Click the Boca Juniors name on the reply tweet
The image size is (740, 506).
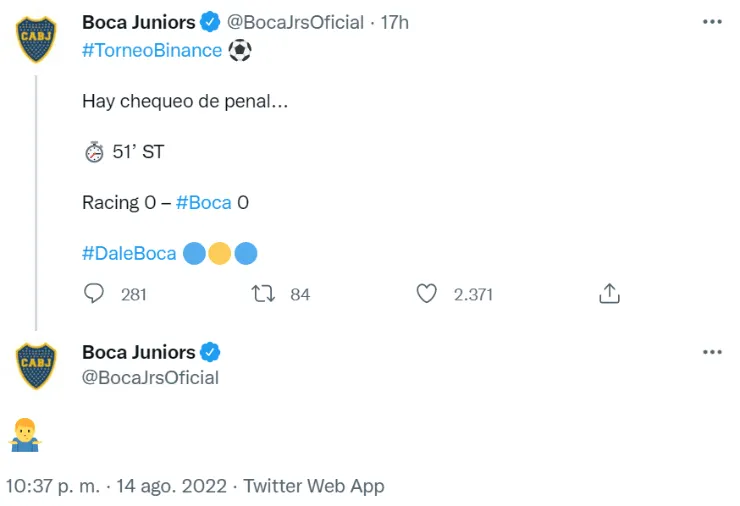click(x=138, y=352)
